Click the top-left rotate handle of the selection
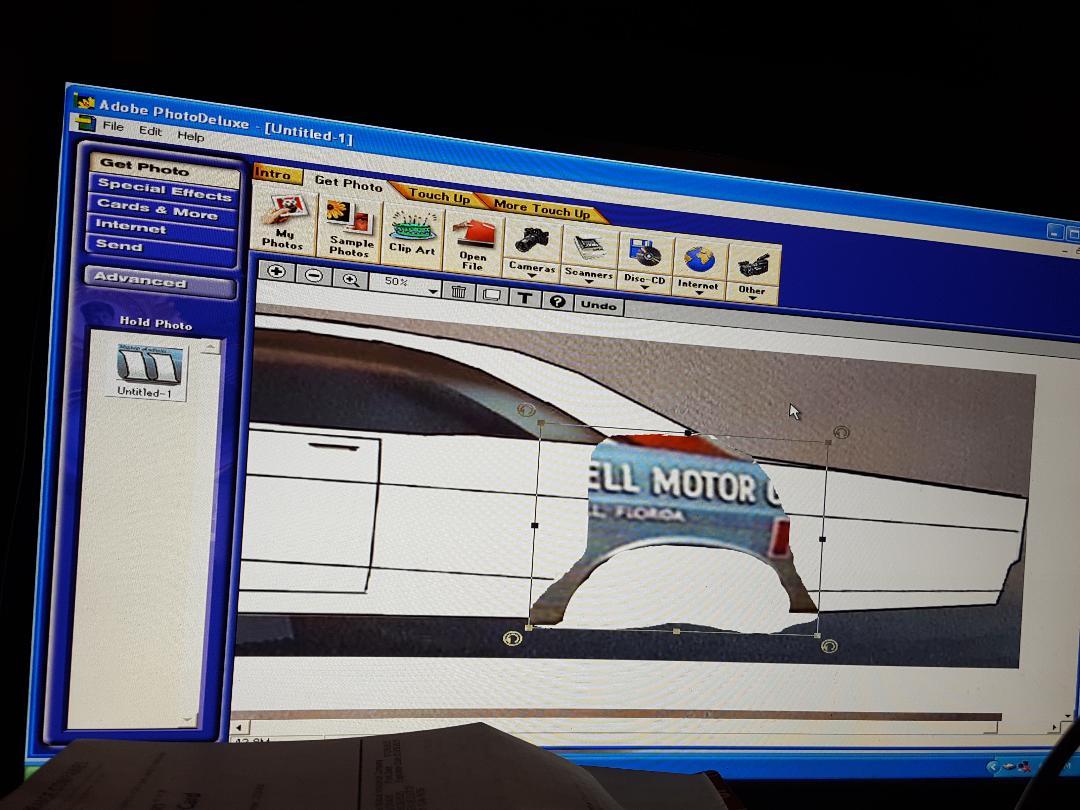The image size is (1080, 810). click(x=526, y=411)
